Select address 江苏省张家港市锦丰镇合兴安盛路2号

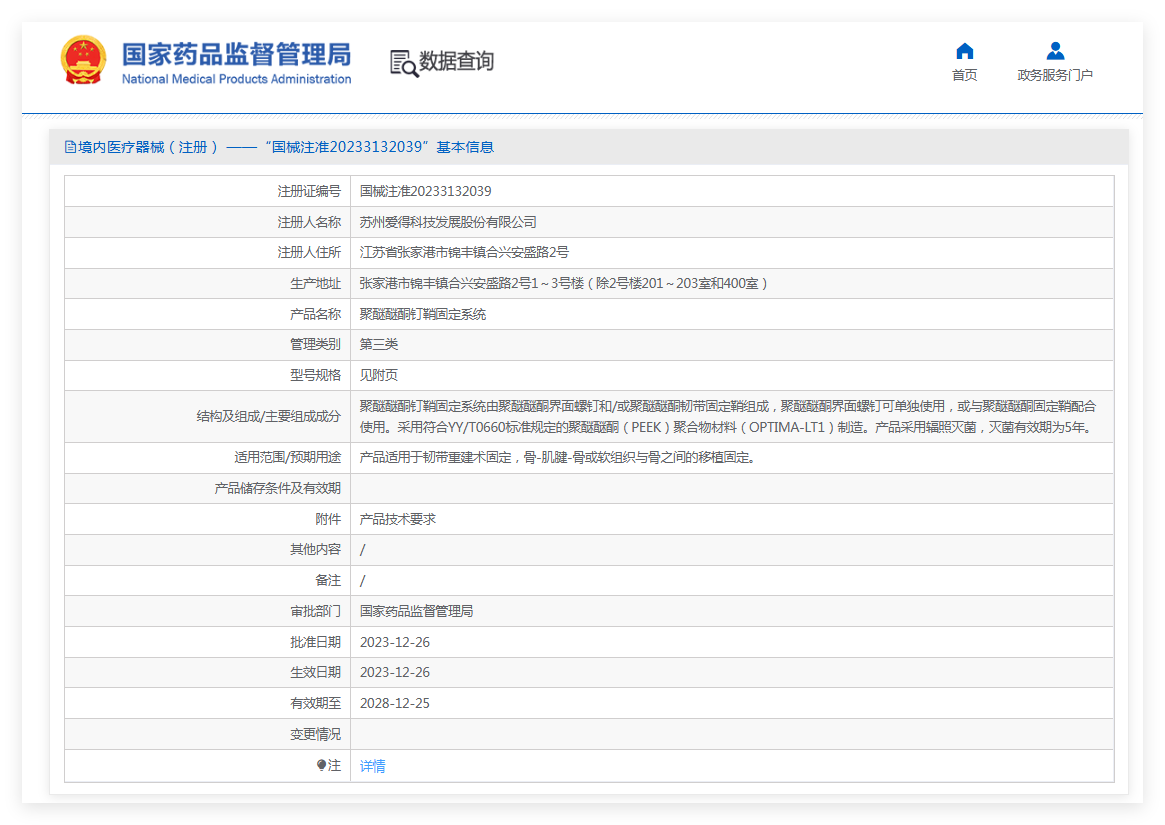click(x=464, y=253)
